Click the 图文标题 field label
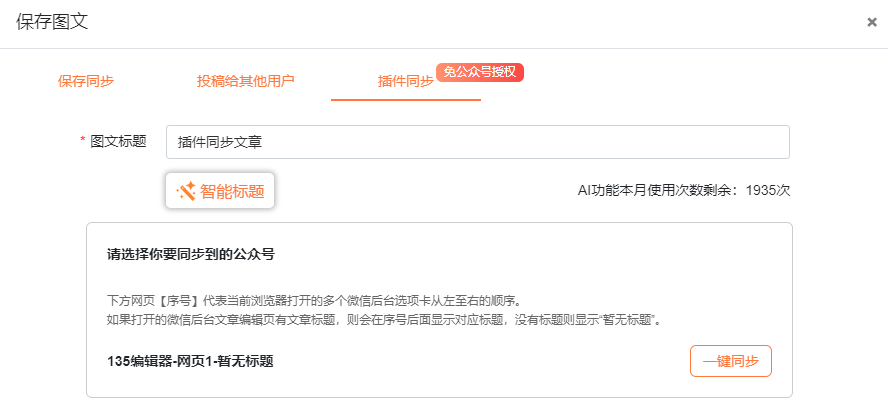Screen dimensions: 888x409 pyautogui.click(x=119, y=142)
